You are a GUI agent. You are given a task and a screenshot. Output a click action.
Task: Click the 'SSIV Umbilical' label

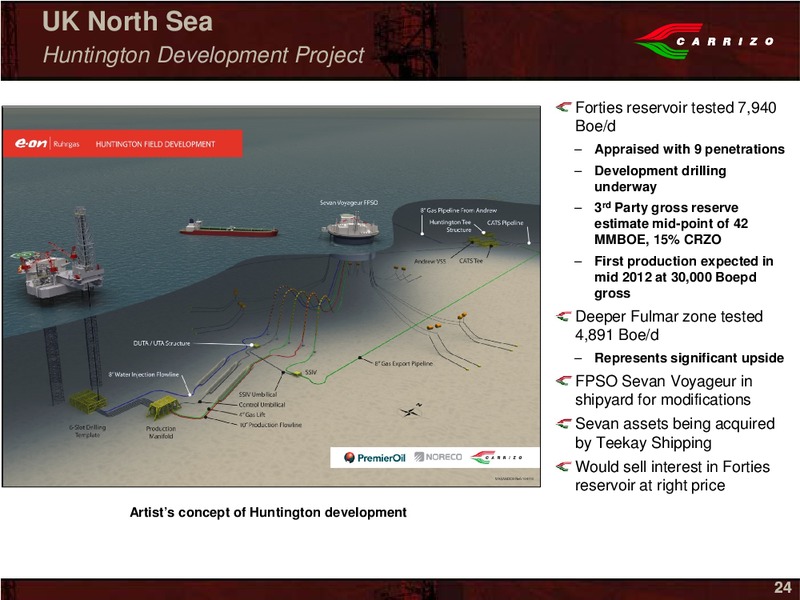pyautogui.click(x=258, y=394)
